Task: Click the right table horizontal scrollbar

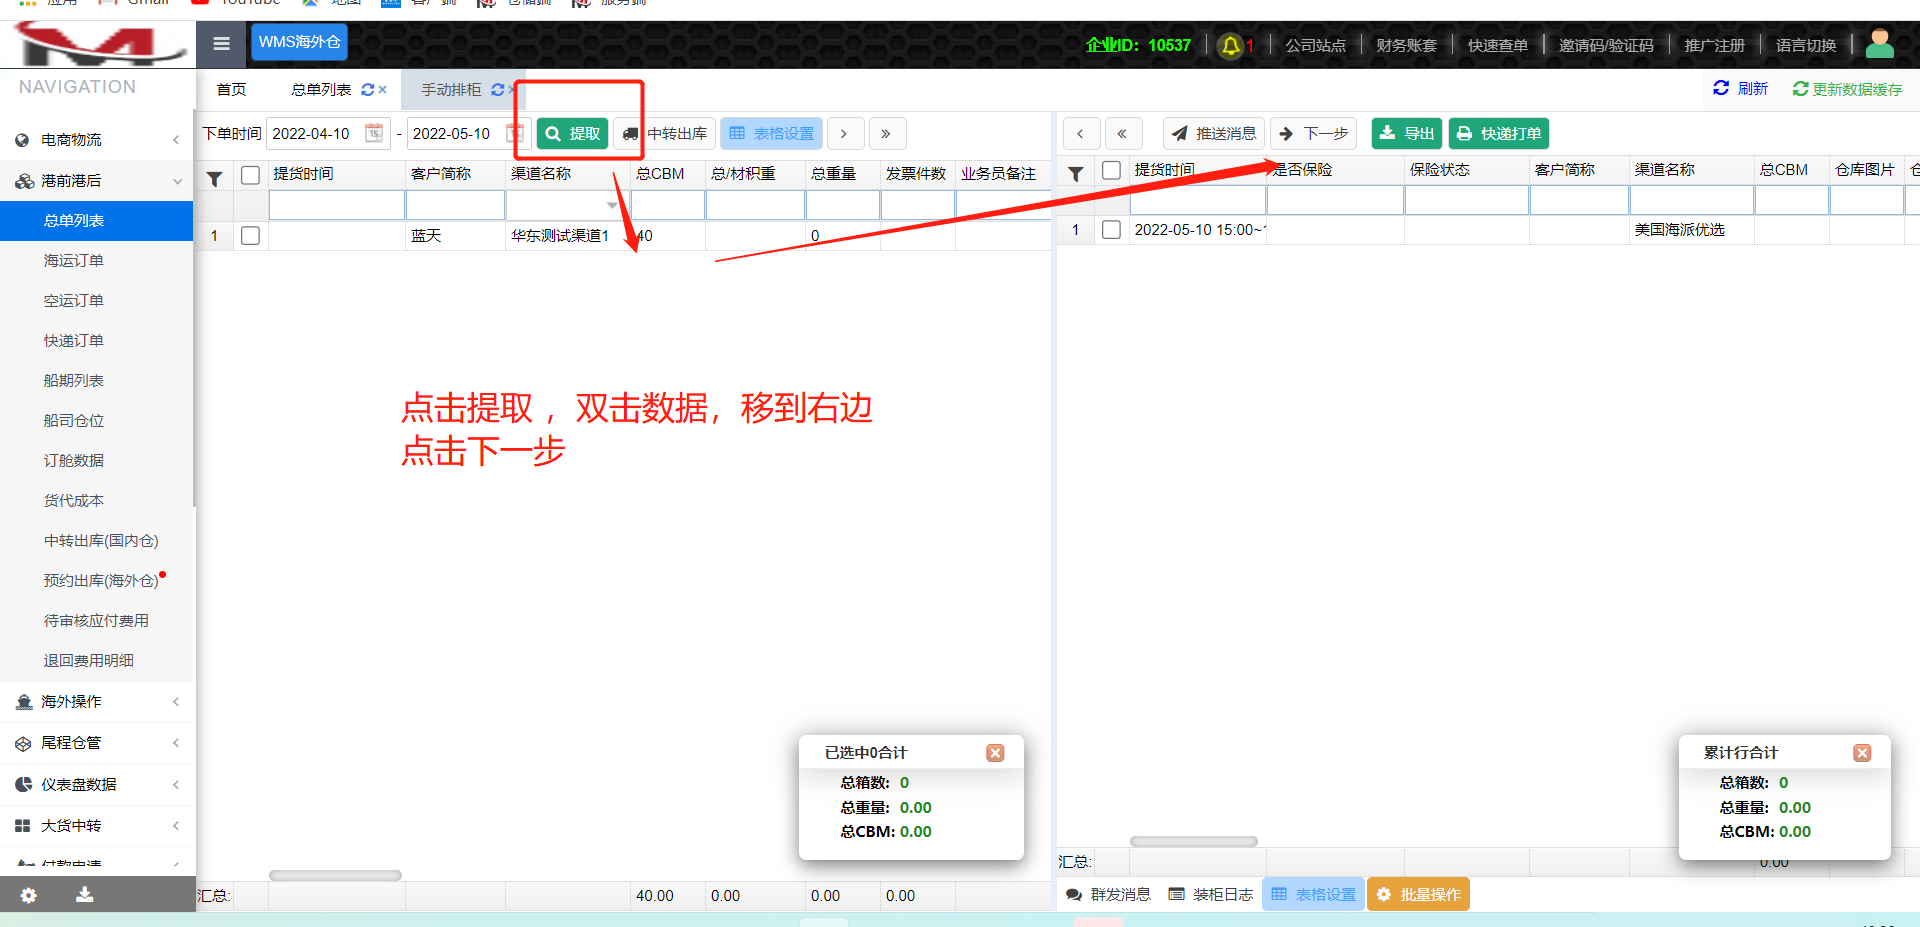Action: [x=1193, y=842]
